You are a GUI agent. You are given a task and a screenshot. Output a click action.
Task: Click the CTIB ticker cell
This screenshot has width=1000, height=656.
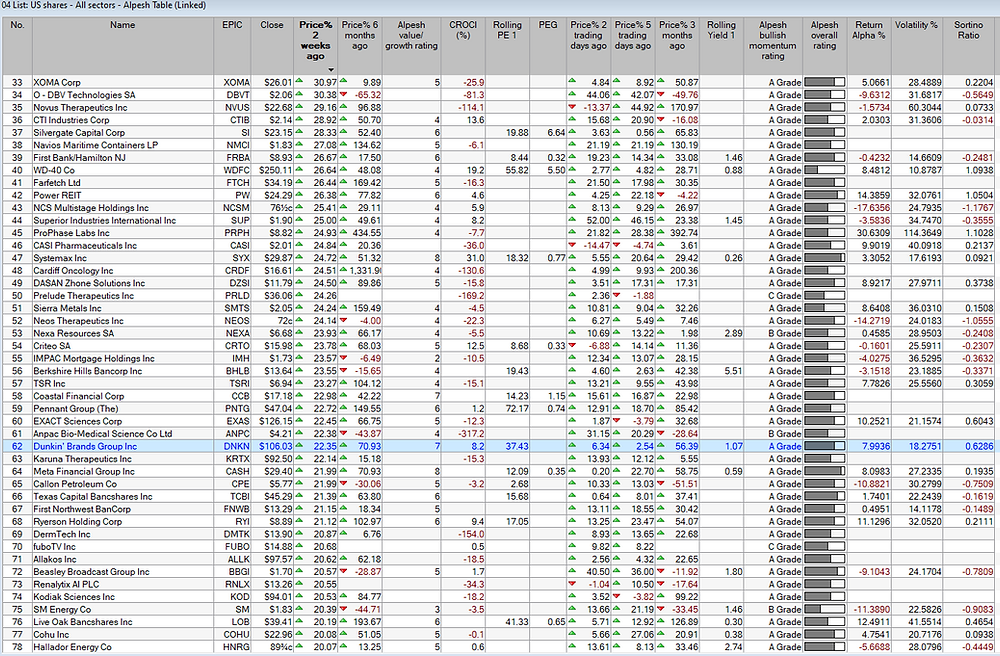pos(232,120)
